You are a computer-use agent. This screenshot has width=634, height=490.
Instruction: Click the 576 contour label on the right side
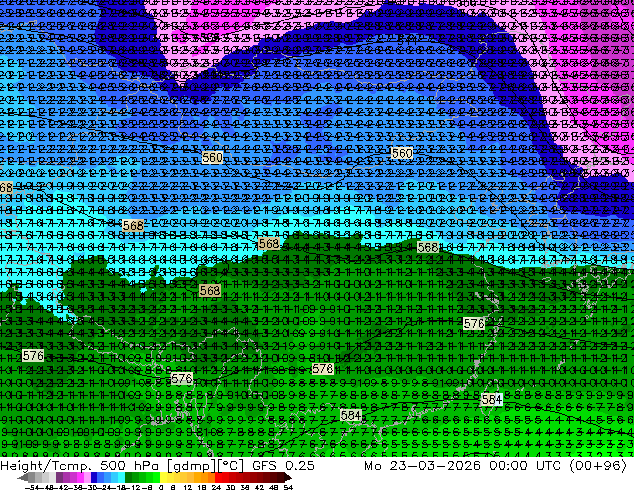(474, 323)
